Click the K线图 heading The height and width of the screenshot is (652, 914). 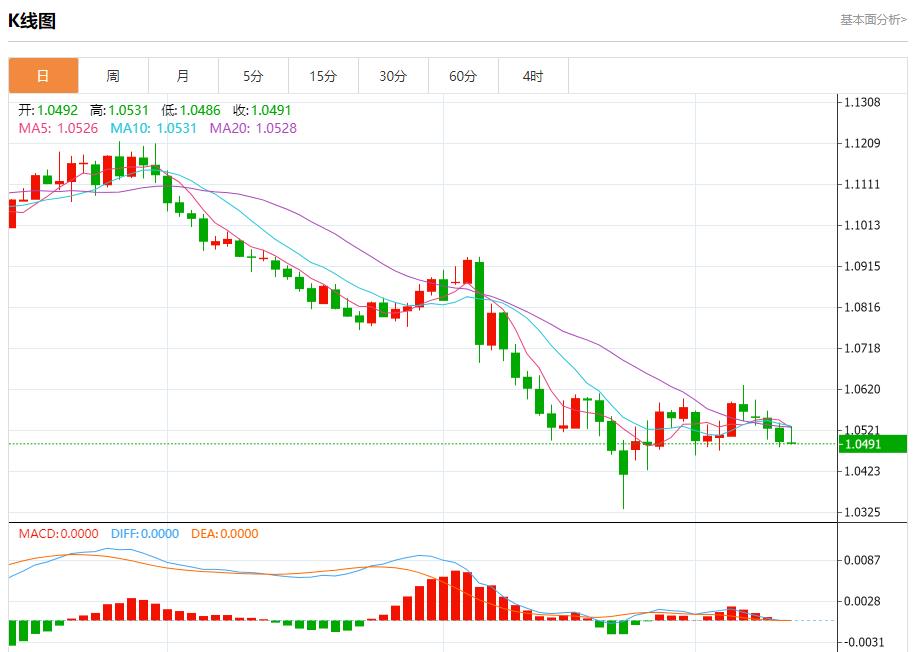32,20
